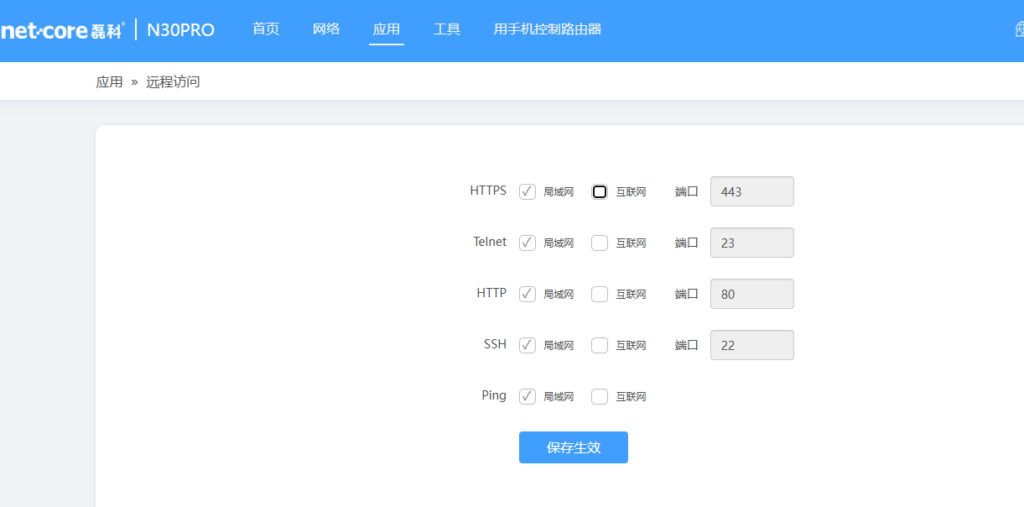This screenshot has height=507, width=1024.
Task: Uncheck Telnet 局域网 checkbox
Action: click(527, 243)
